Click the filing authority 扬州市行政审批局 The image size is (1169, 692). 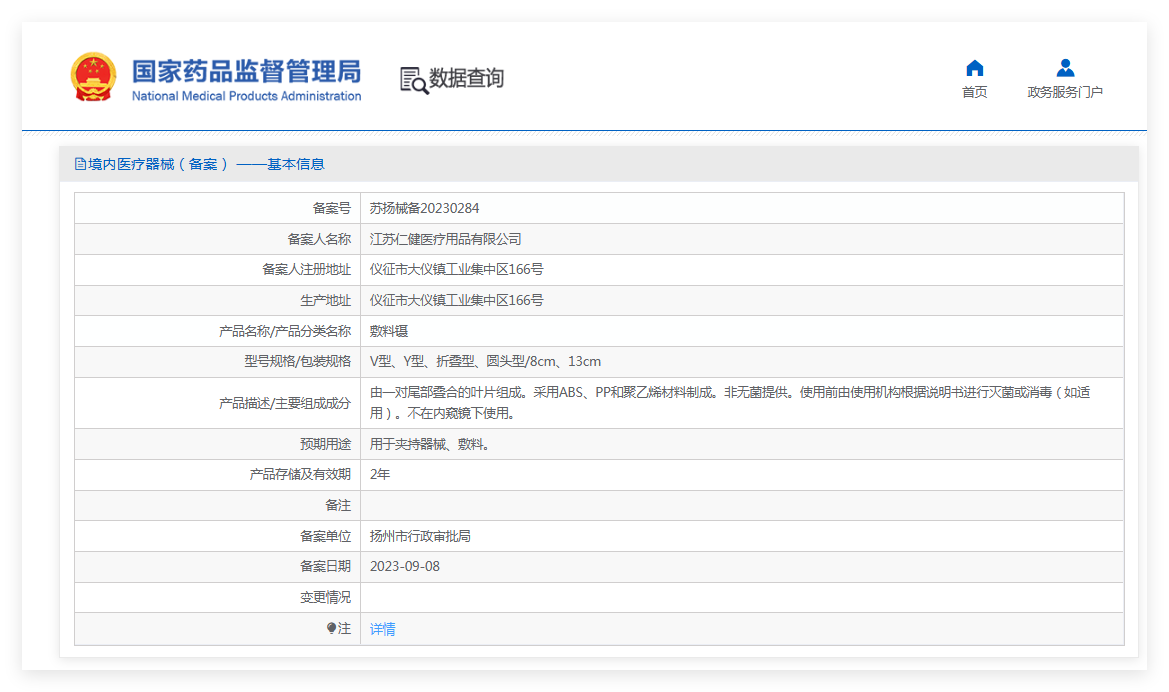420,536
